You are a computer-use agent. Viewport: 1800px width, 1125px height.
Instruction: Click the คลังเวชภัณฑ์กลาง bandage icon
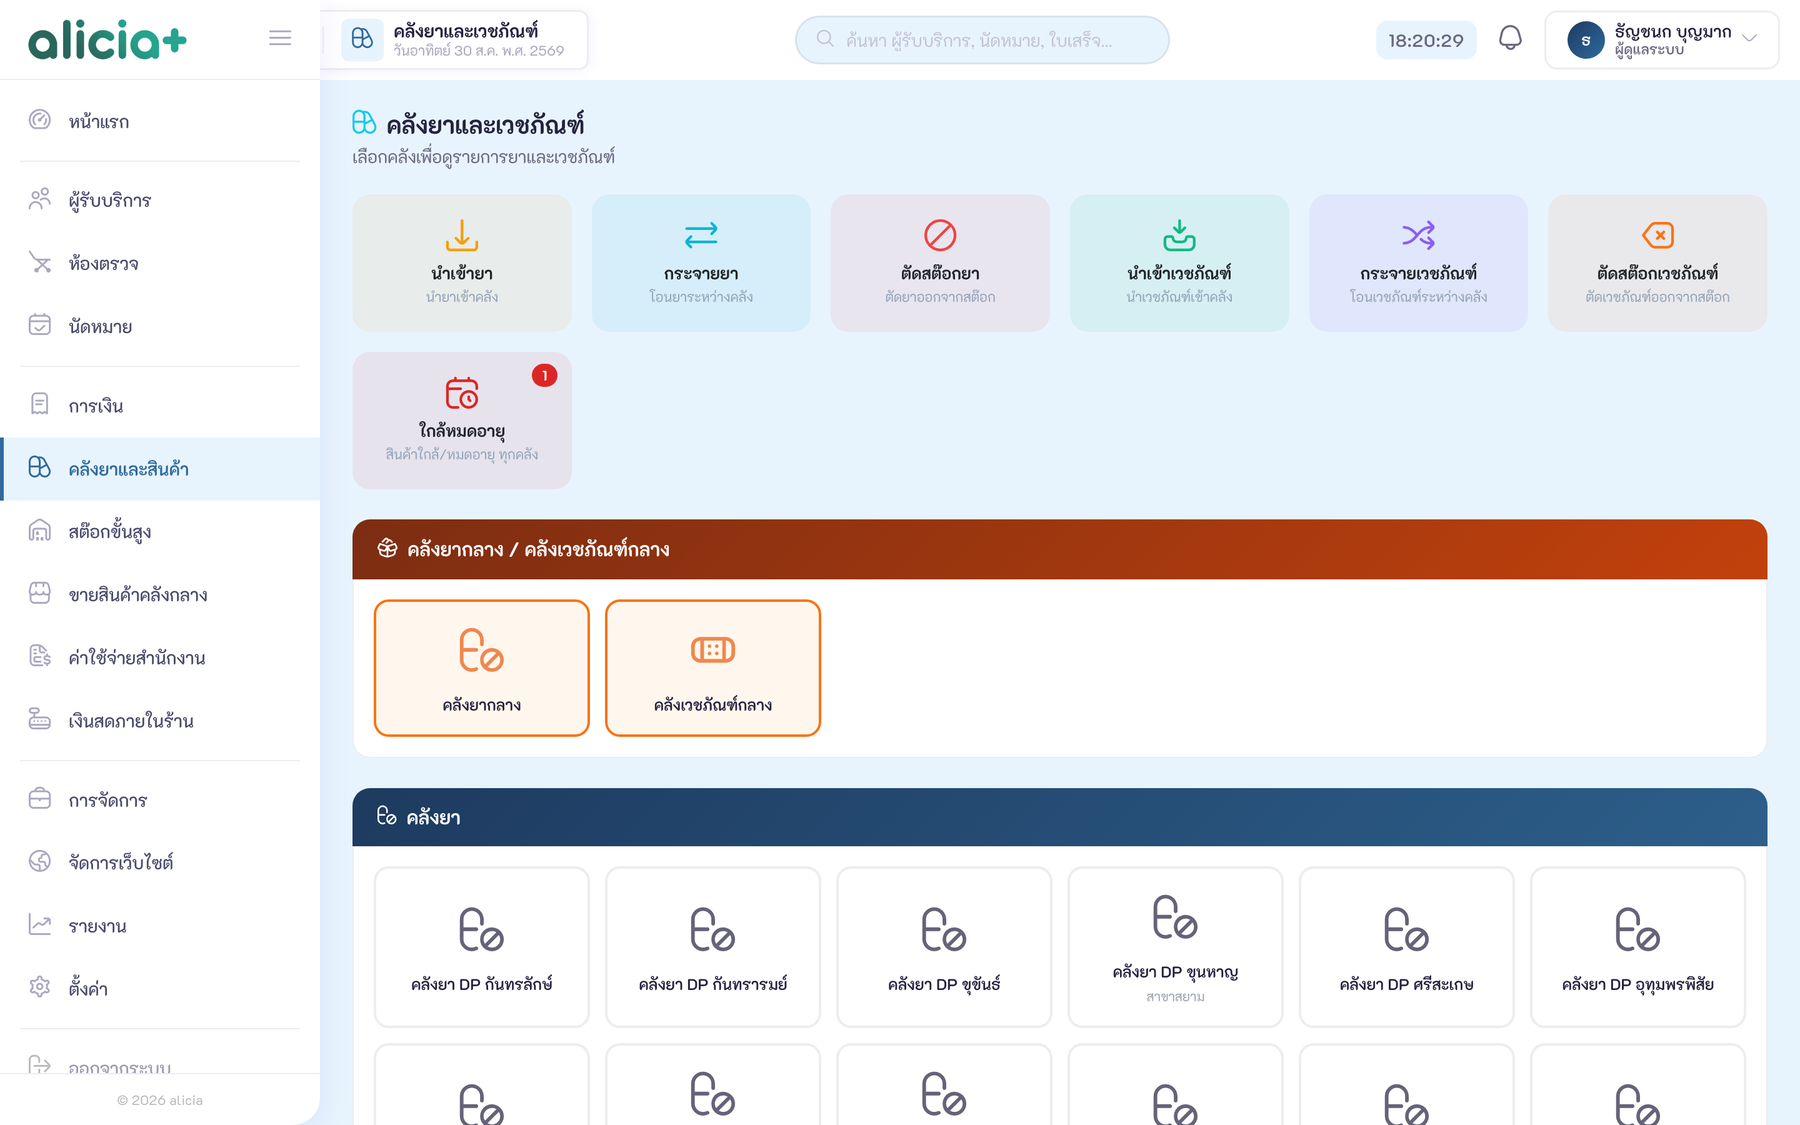[x=713, y=650]
